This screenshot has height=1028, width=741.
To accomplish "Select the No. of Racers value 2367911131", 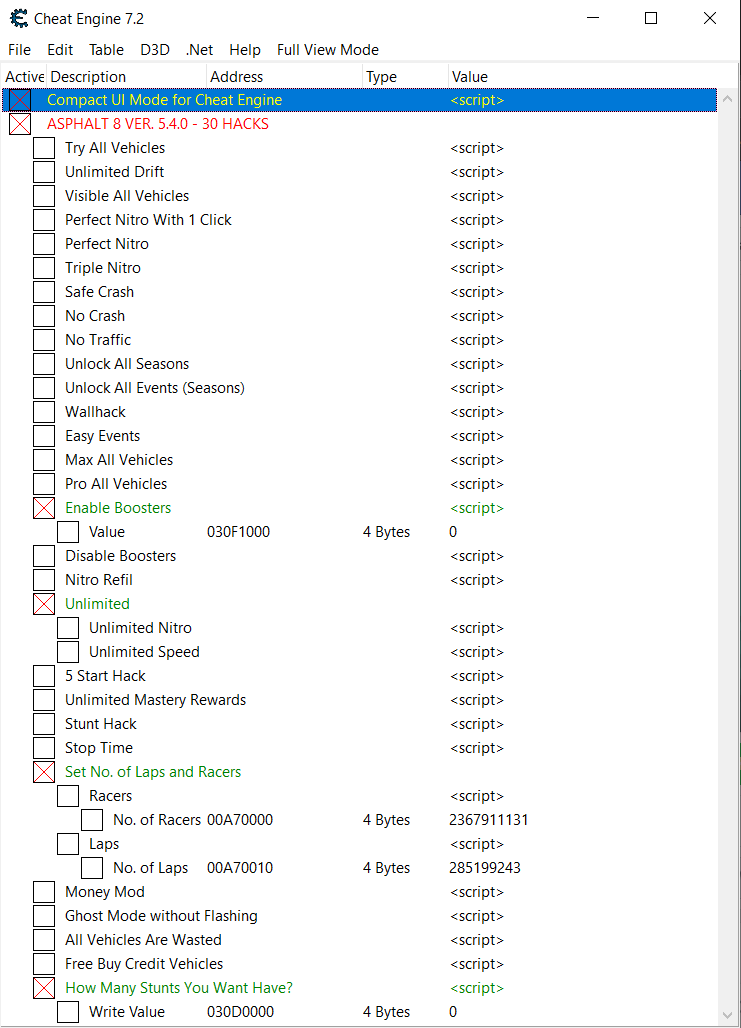I will (489, 820).
